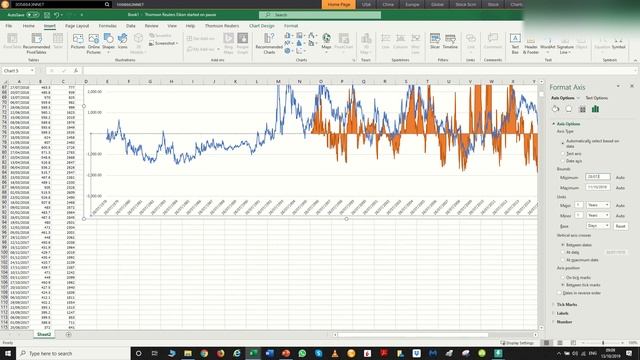Insert a Slicer filter
This screenshot has width=640, height=360.
pos(435,42)
